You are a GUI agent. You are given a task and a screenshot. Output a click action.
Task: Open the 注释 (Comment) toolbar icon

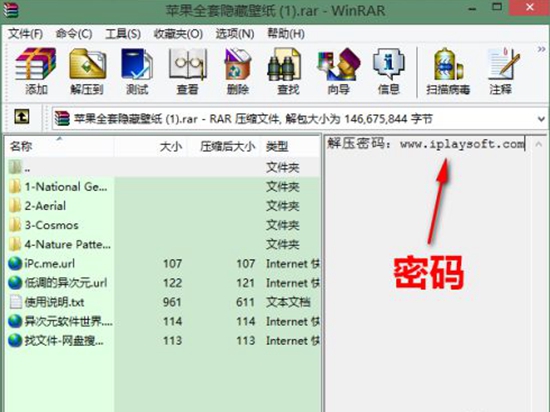coord(502,72)
